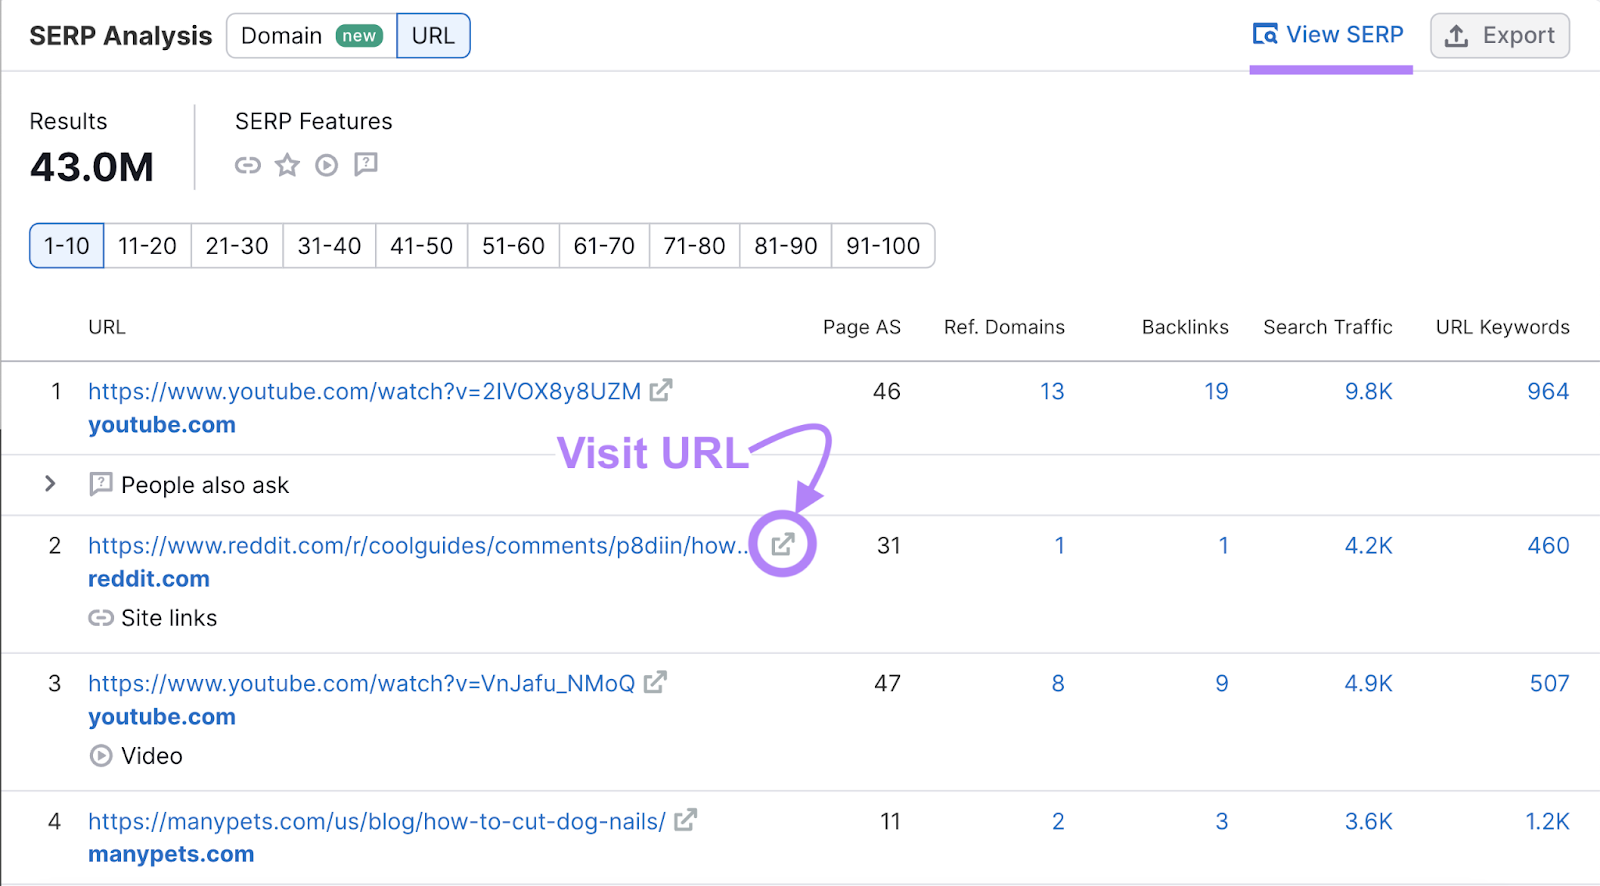Viewport: 1600px width, 886px height.
Task: Click the video SERP feature icon
Action: point(326,165)
